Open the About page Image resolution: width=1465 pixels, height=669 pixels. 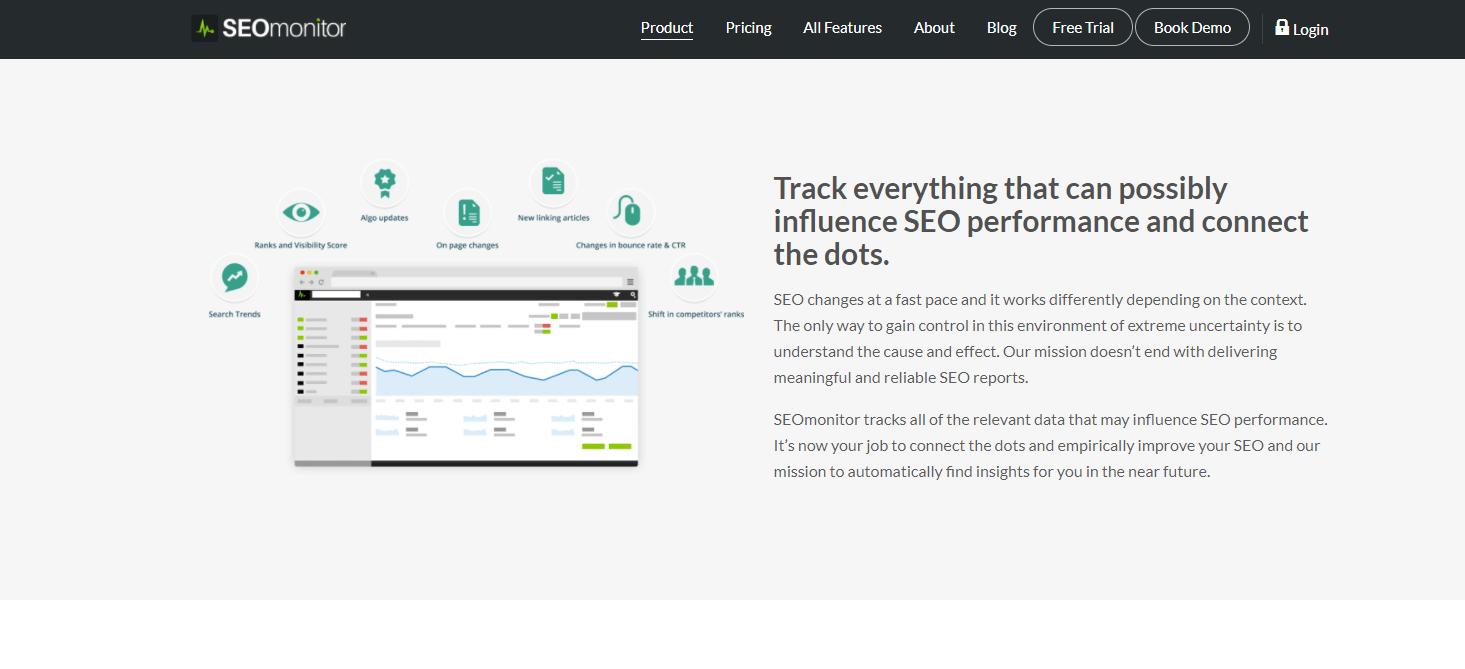click(934, 28)
